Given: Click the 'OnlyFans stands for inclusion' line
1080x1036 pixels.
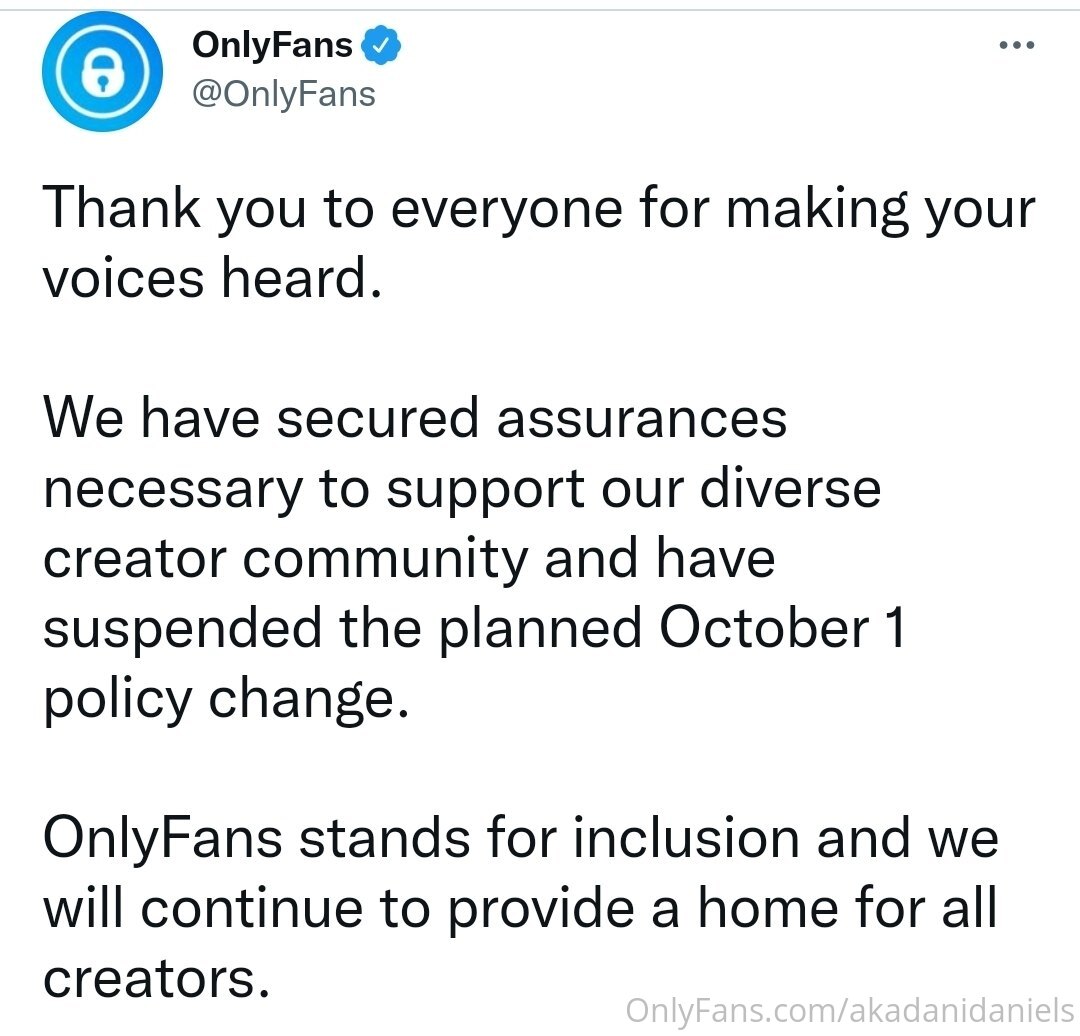Looking at the screenshot, I should pos(521,840).
